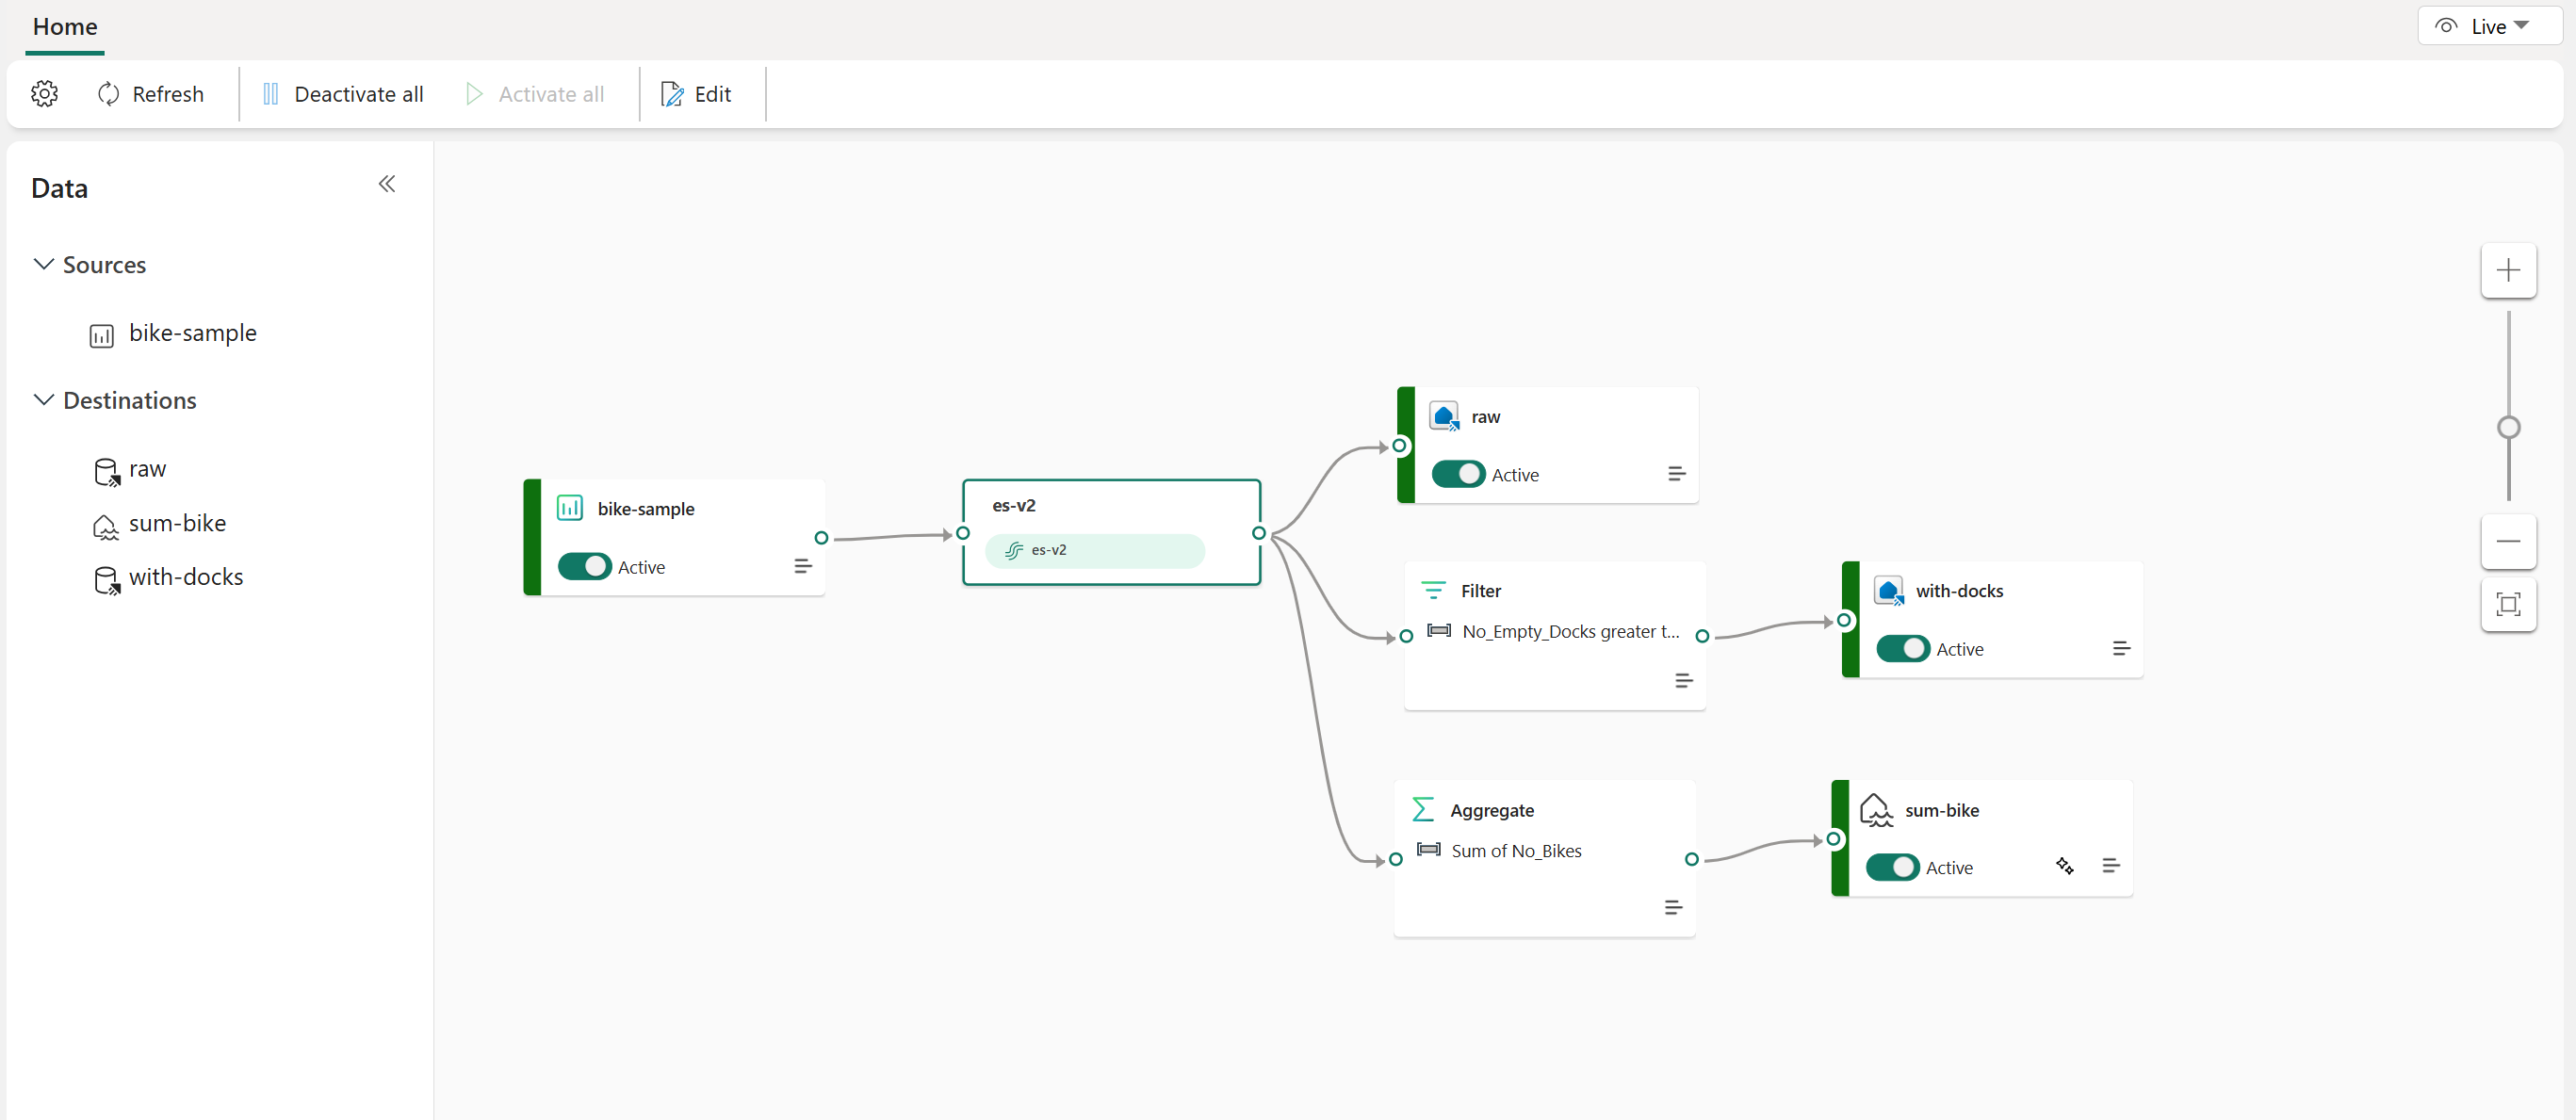The height and width of the screenshot is (1120, 2576).
Task: Select the Edit toolbar button
Action: pos(695,93)
